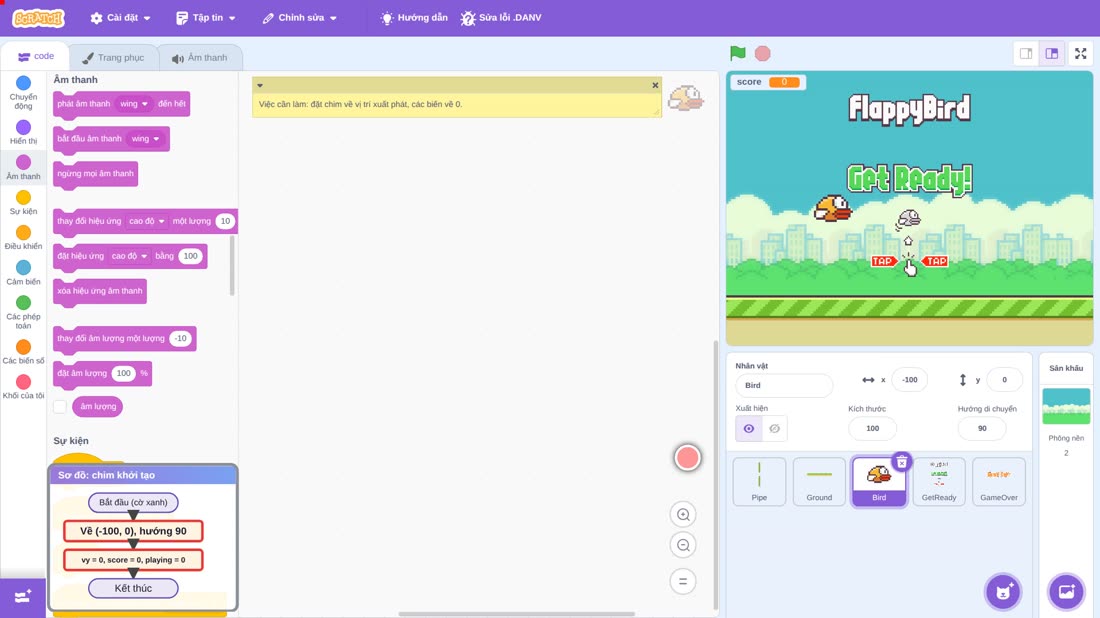Tick the âm lượng variable checkbox

click(60, 407)
